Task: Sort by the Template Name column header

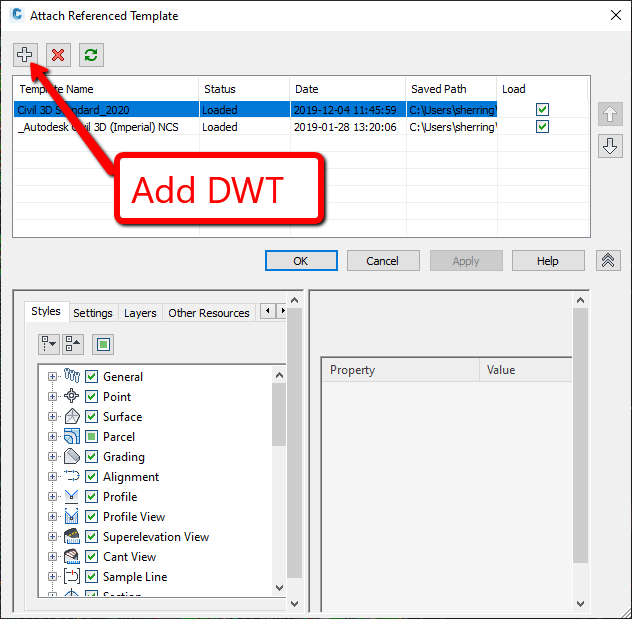Action: [x=106, y=89]
